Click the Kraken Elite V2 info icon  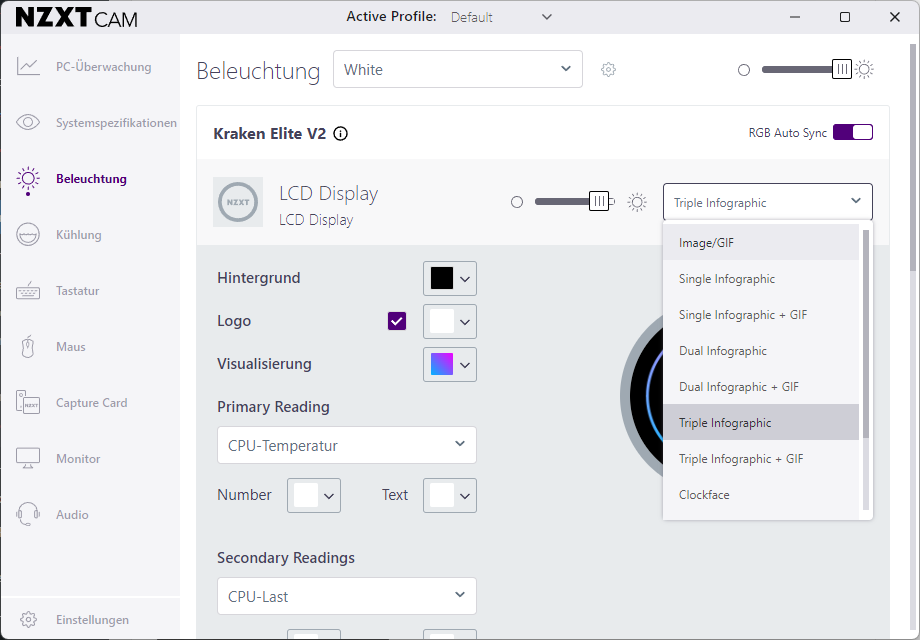(341, 133)
